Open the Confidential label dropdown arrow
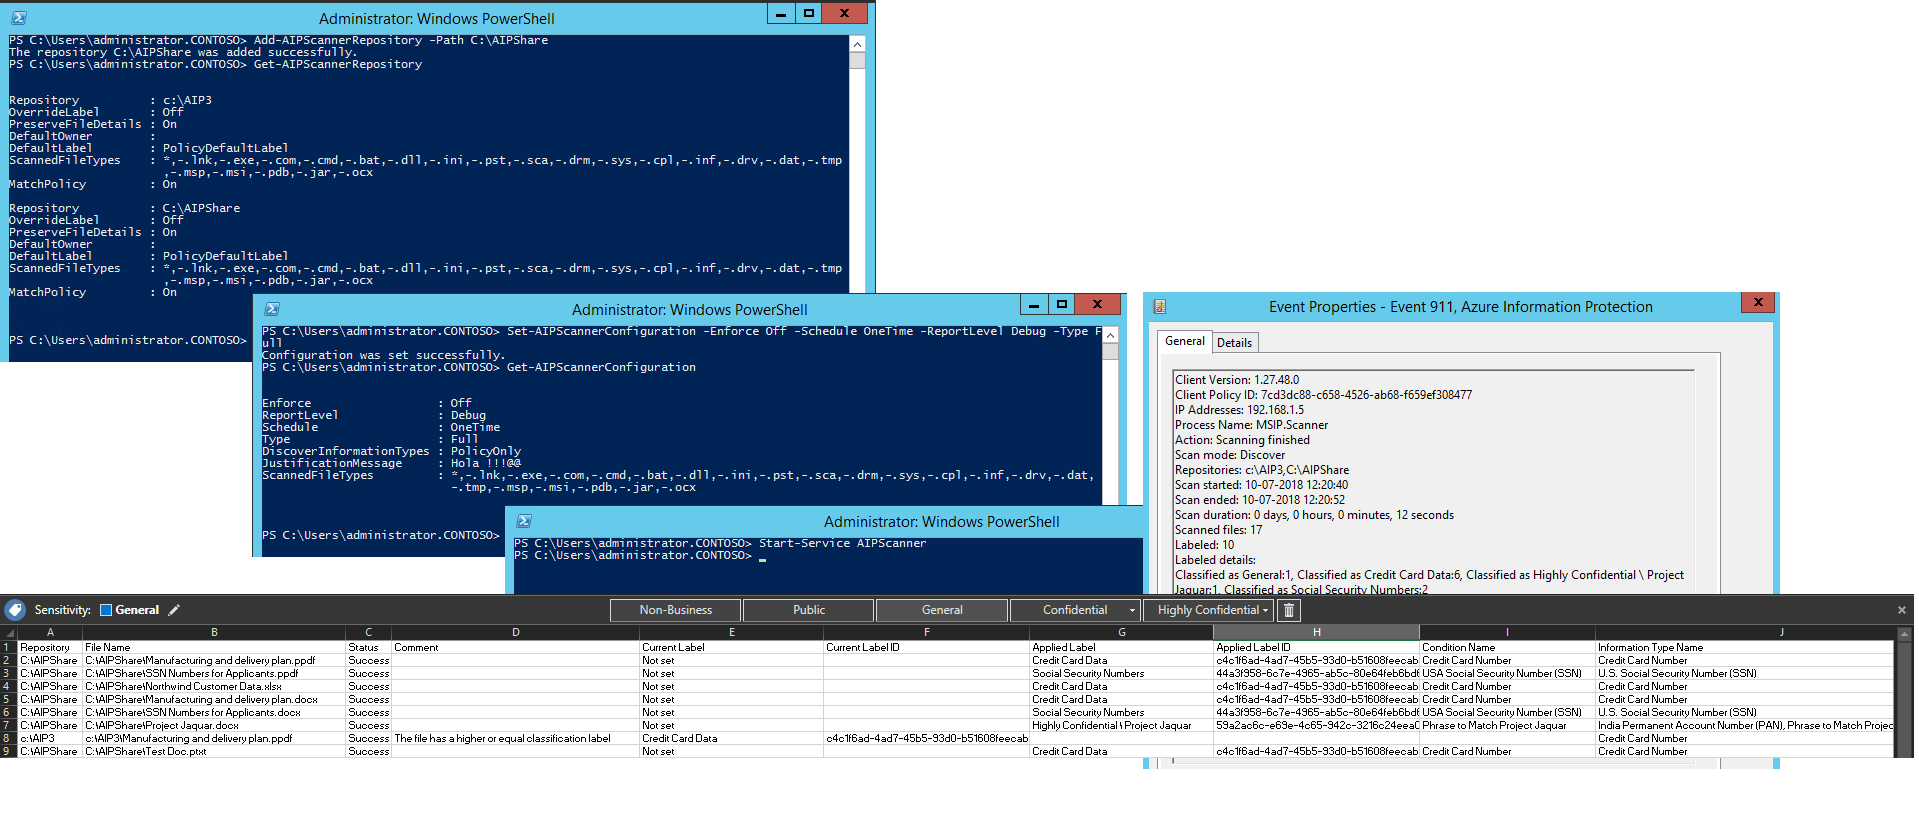The image size is (1919, 818). (x=1132, y=610)
